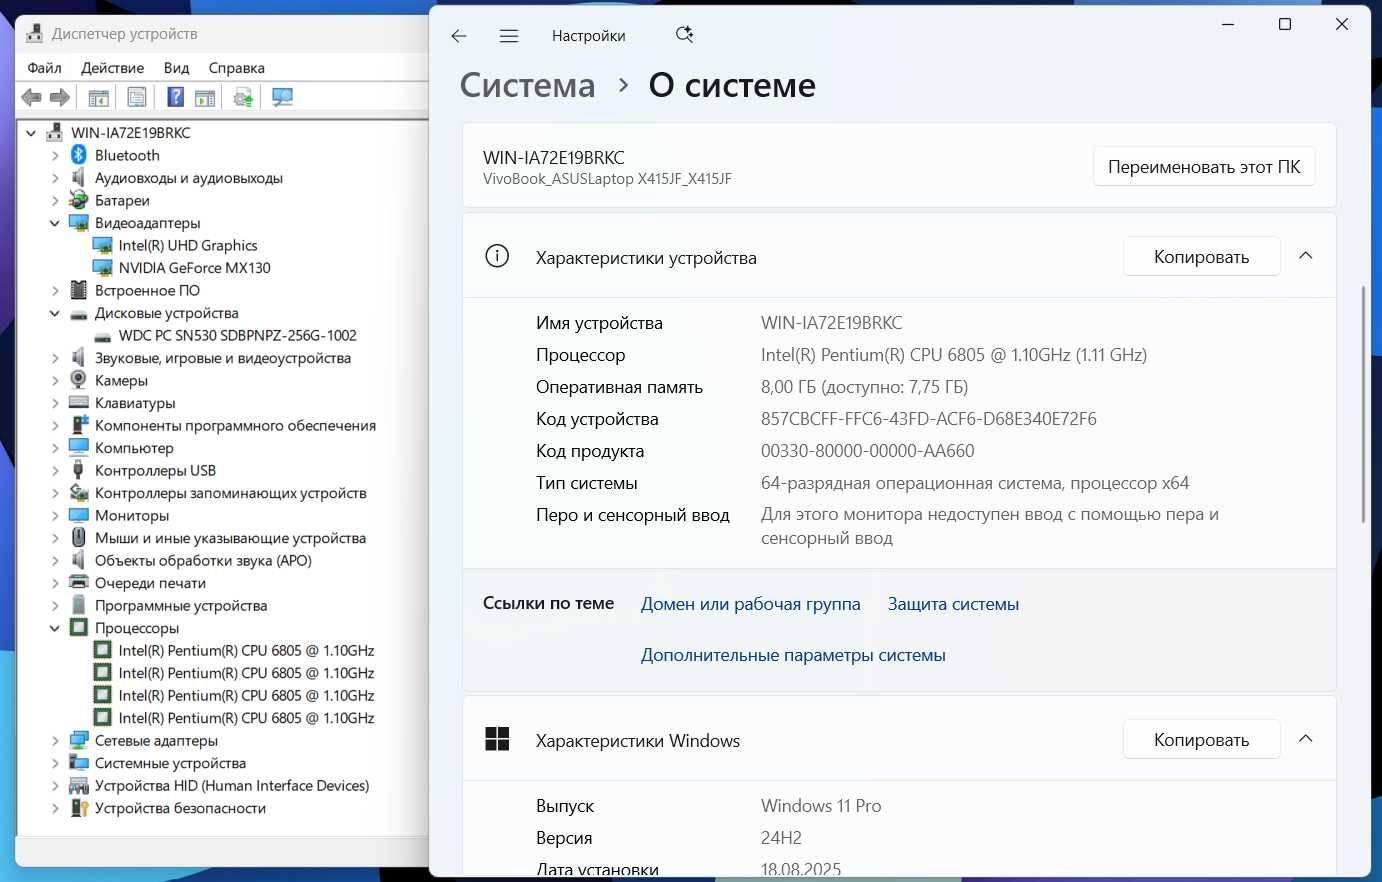Screen dimensions: 1382x882
Task: Select the Intel(R) UHD Graphics adapter
Action: (187, 245)
